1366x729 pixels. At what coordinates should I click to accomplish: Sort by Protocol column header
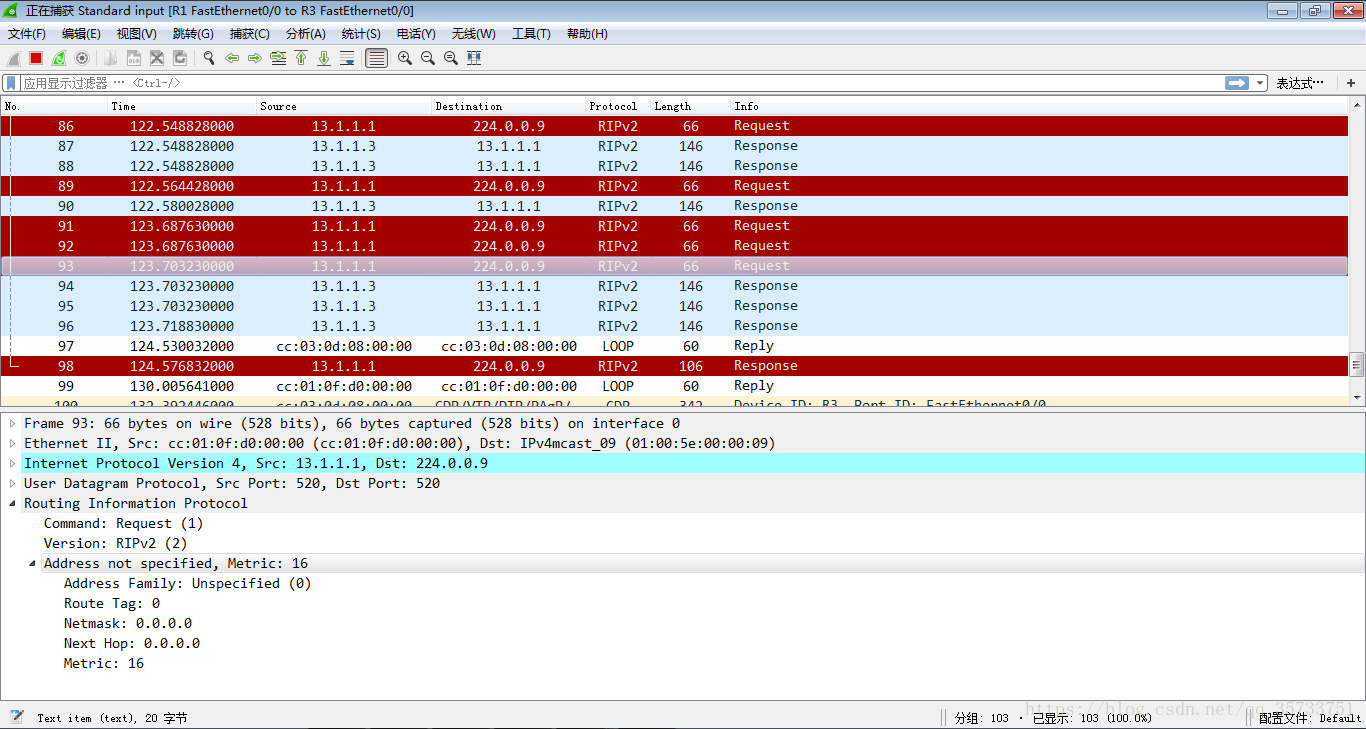click(x=617, y=106)
